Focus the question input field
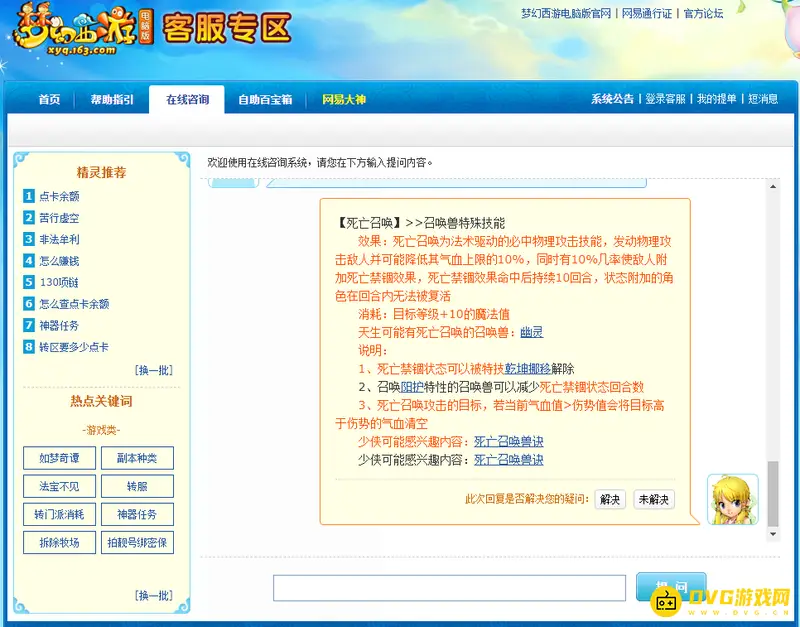The image size is (800, 627). tap(449, 588)
